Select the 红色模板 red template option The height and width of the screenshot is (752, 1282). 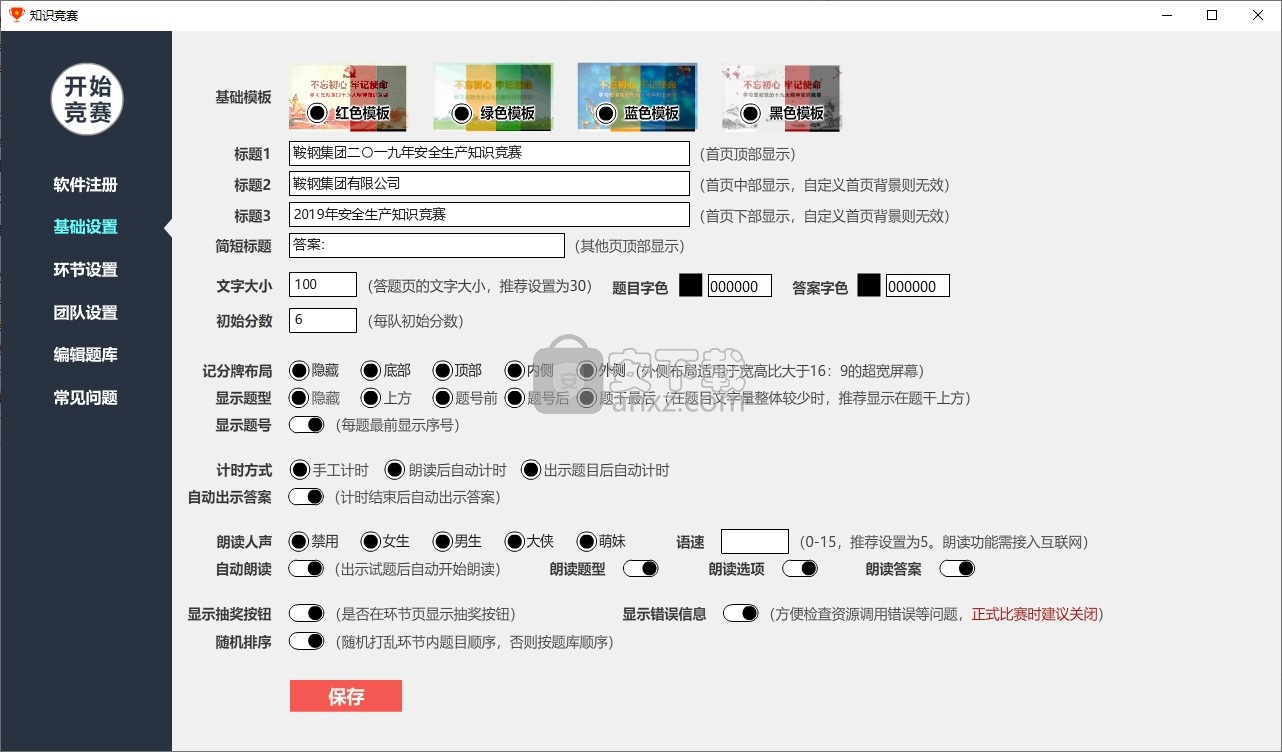(317, 113)
